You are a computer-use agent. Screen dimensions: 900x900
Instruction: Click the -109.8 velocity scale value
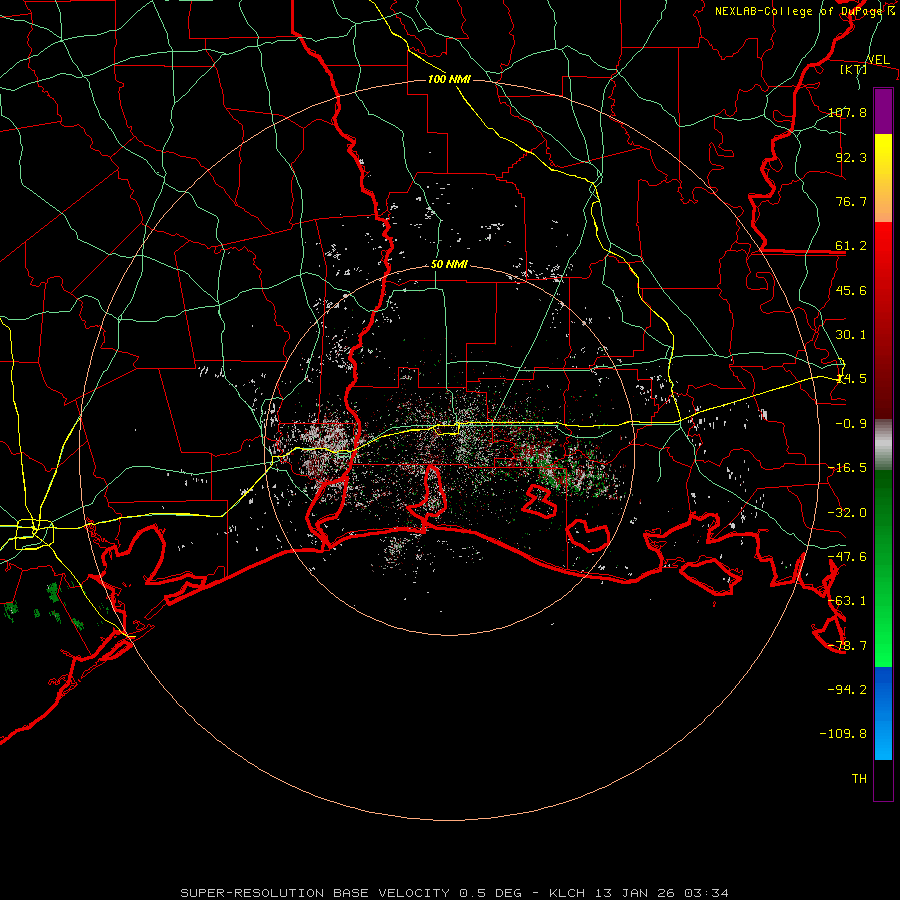(x=843, y=734)
